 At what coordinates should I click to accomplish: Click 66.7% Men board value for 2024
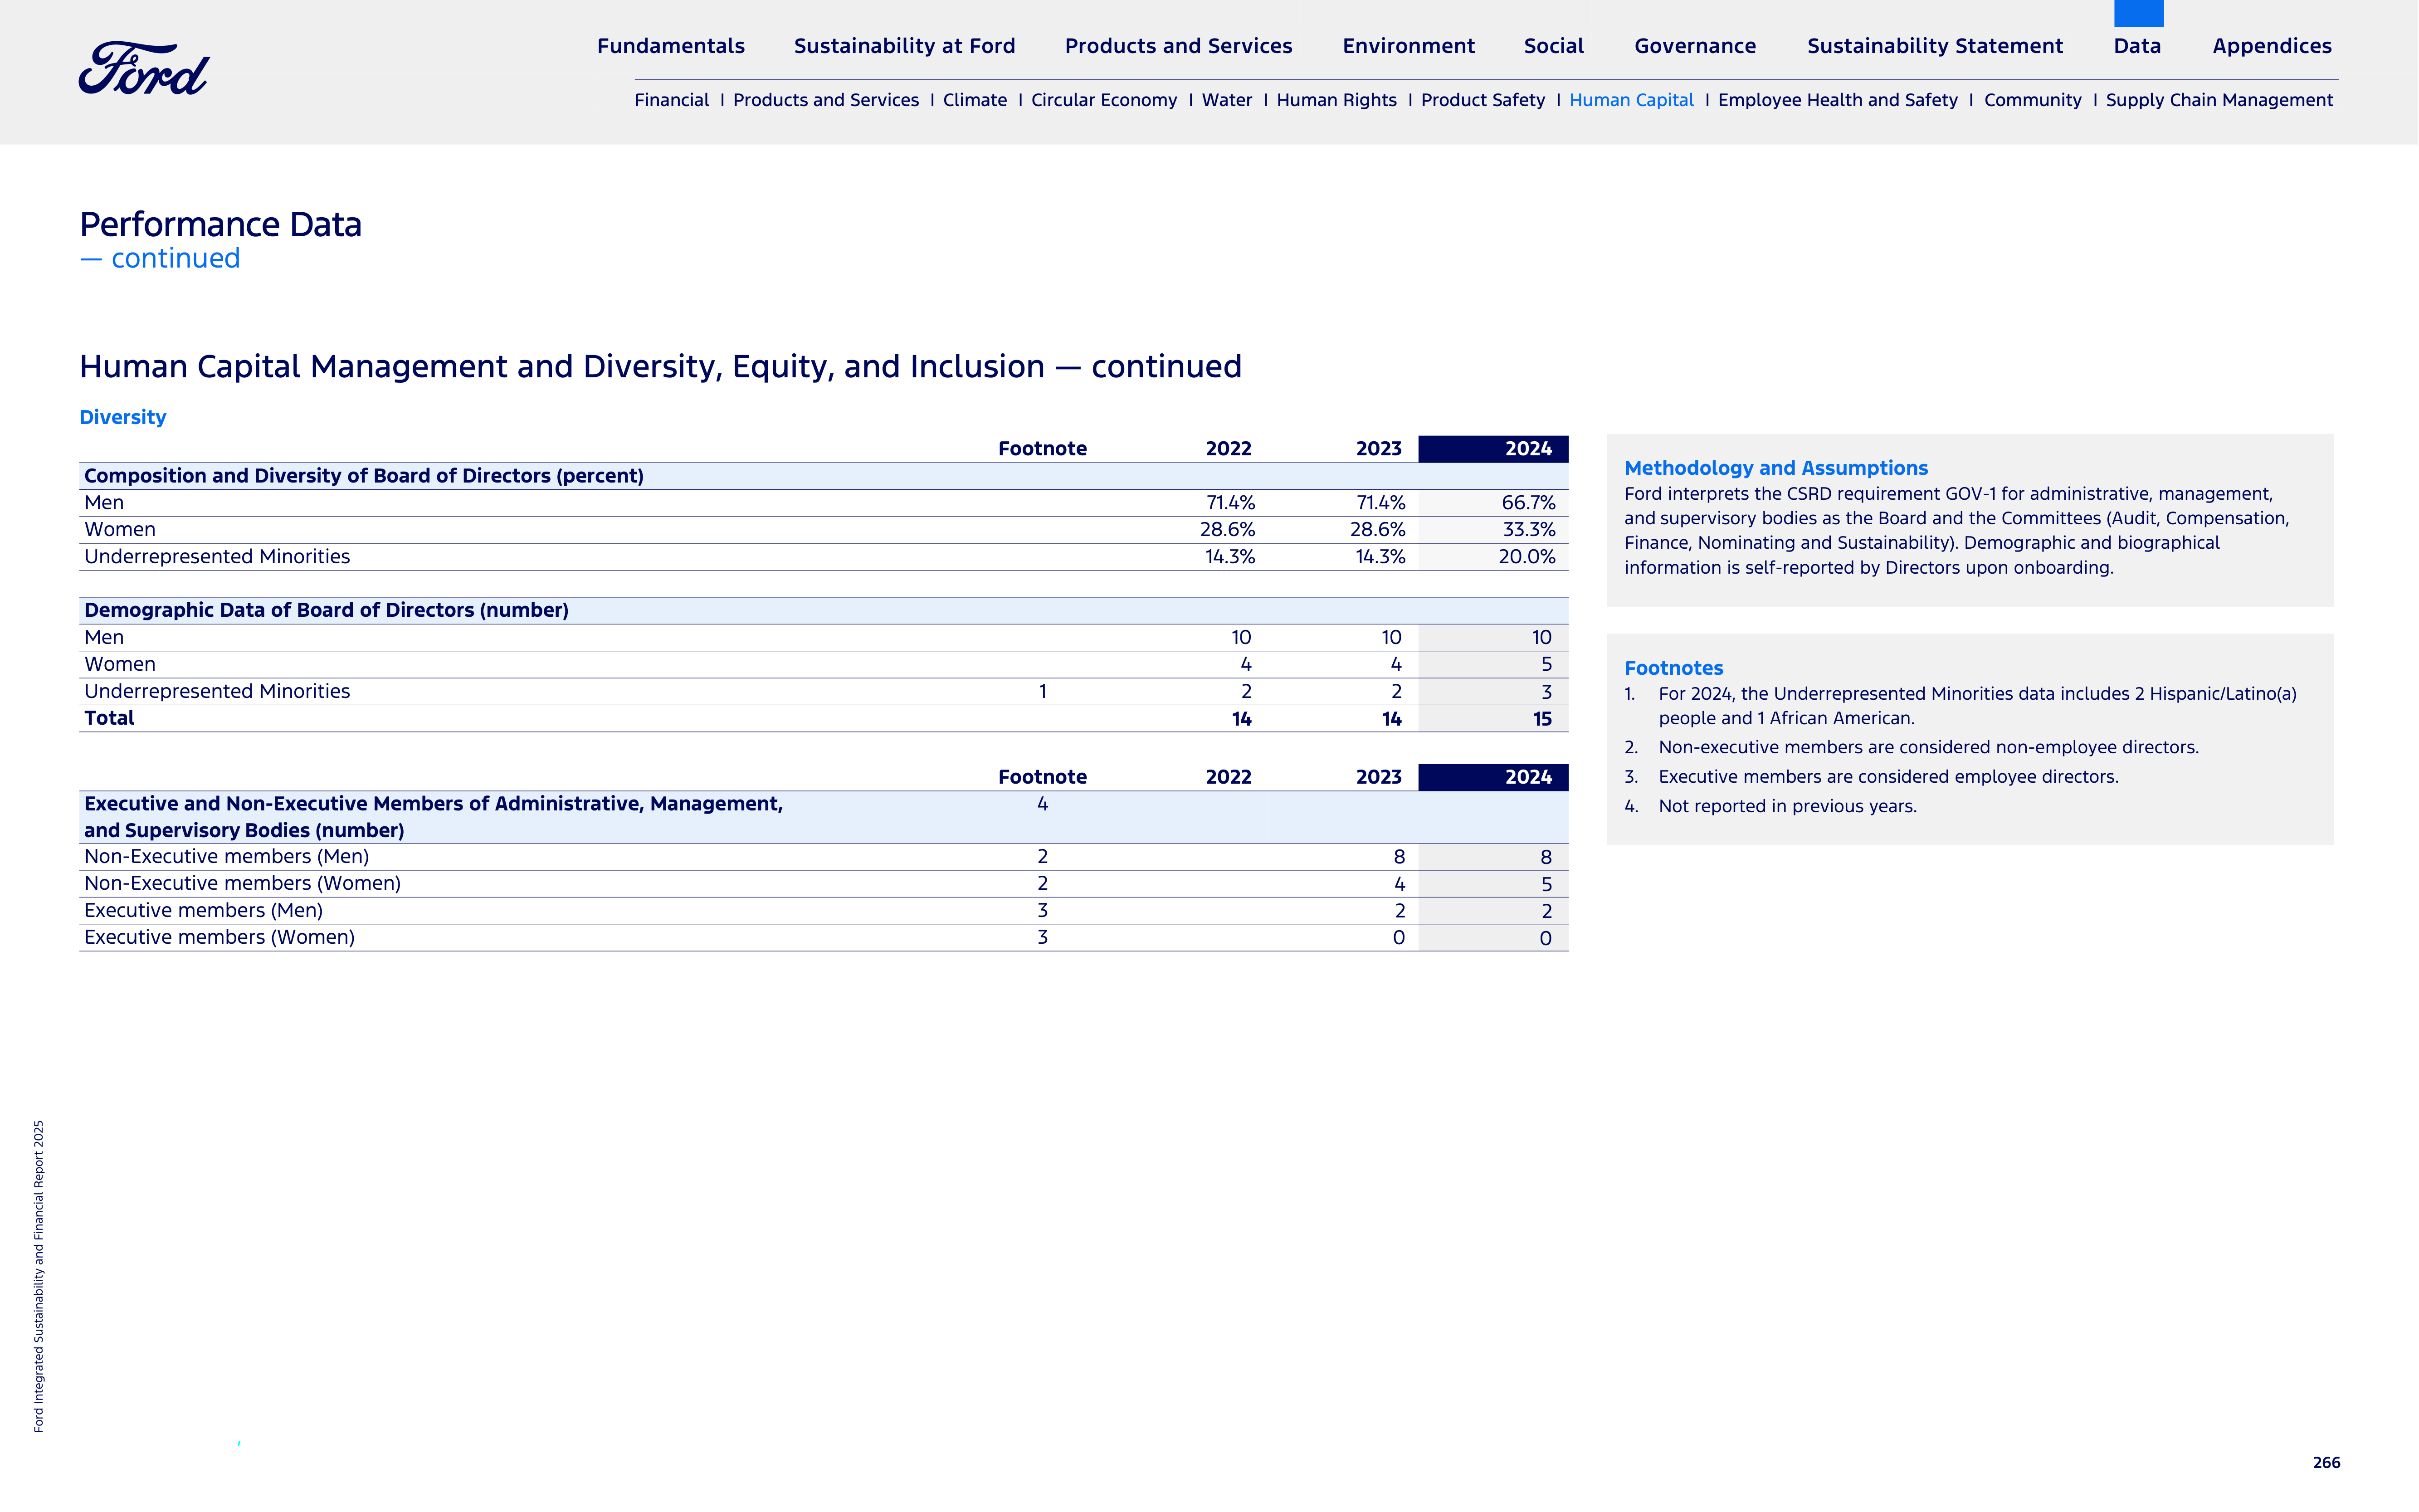click(1528, 503)
